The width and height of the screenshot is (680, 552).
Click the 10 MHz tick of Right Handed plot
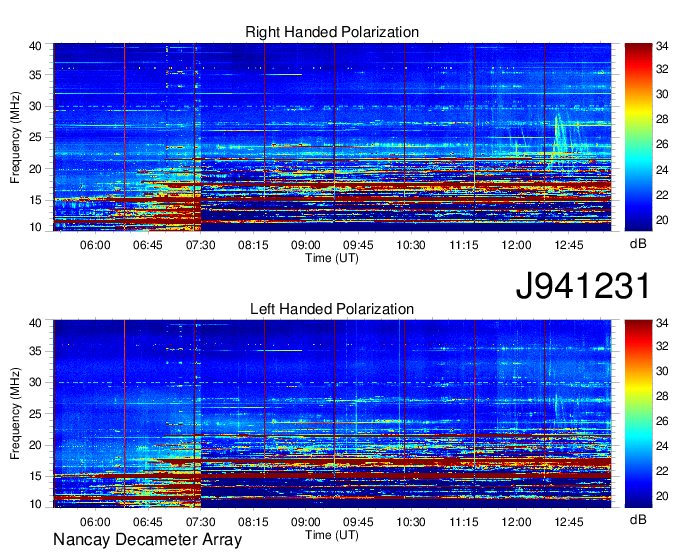[35, 227]
